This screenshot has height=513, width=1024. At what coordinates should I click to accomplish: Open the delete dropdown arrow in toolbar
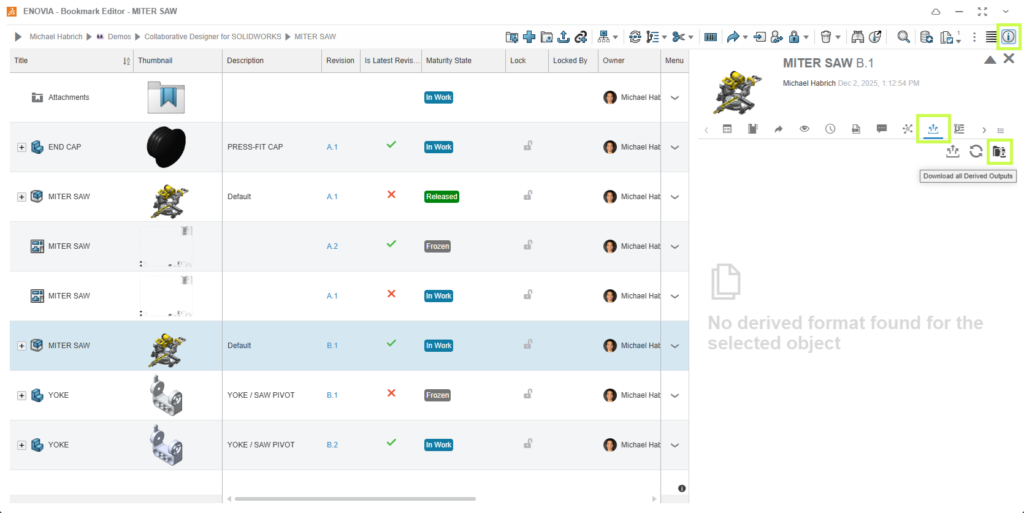(x=839, y=38)
